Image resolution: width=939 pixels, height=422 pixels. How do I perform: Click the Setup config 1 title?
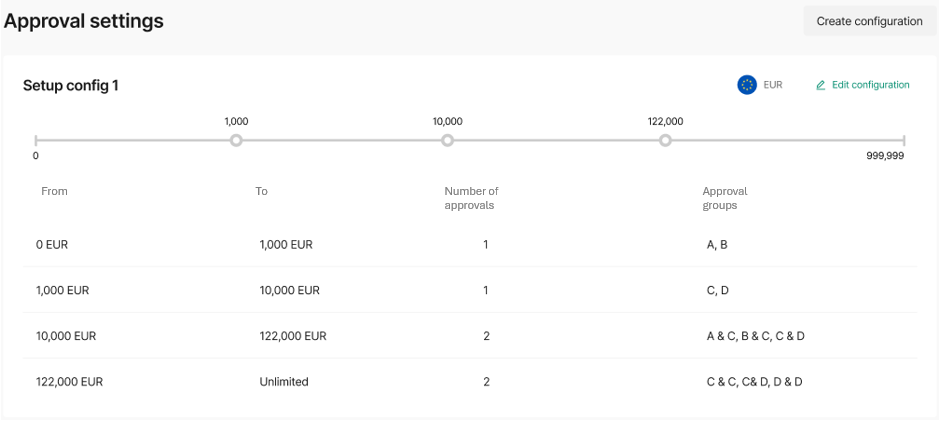[x=71, y=86]
